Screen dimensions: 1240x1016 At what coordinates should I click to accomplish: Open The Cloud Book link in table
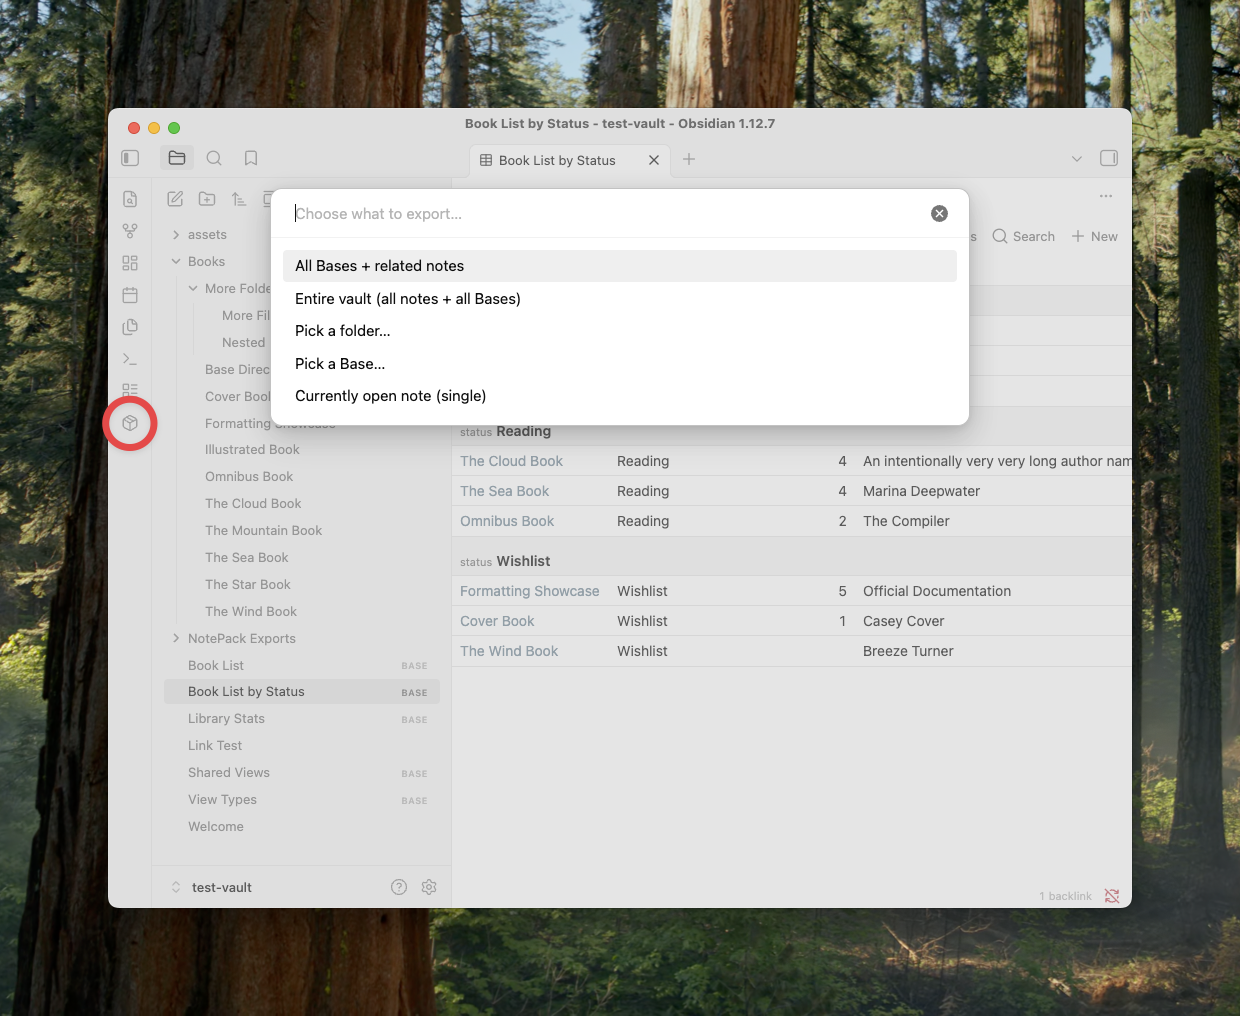point(511,461)
